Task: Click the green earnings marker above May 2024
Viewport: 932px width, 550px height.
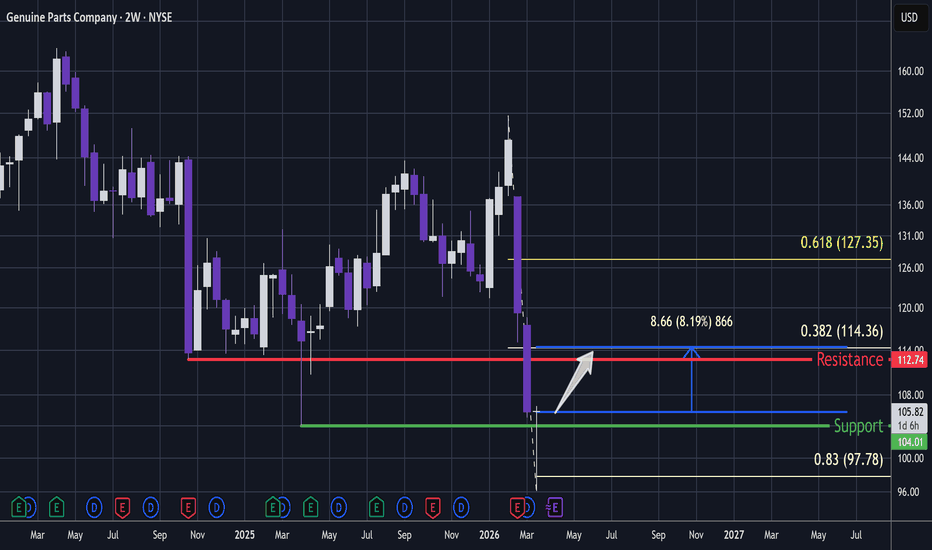Action: tap(56, 507)
